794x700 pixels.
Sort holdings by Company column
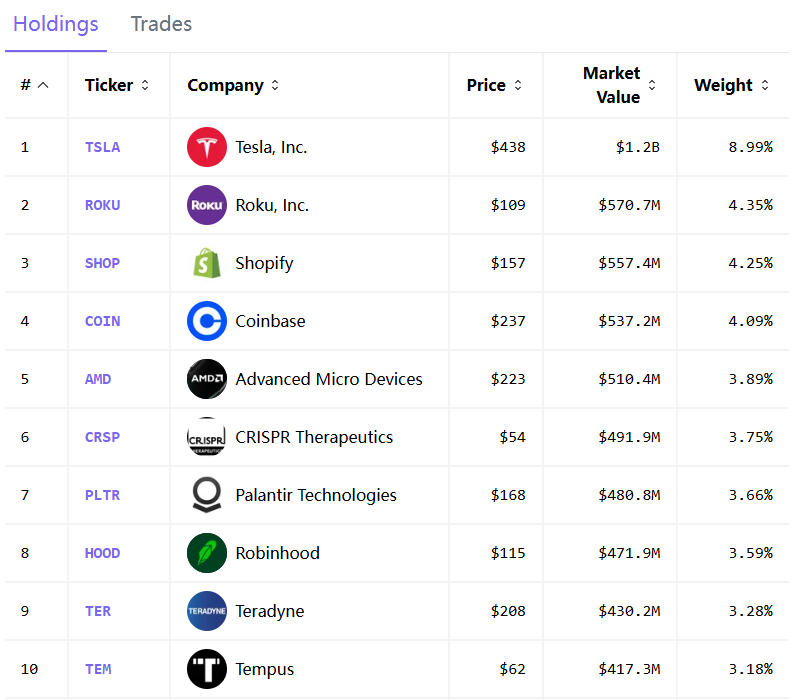point(233,85)
